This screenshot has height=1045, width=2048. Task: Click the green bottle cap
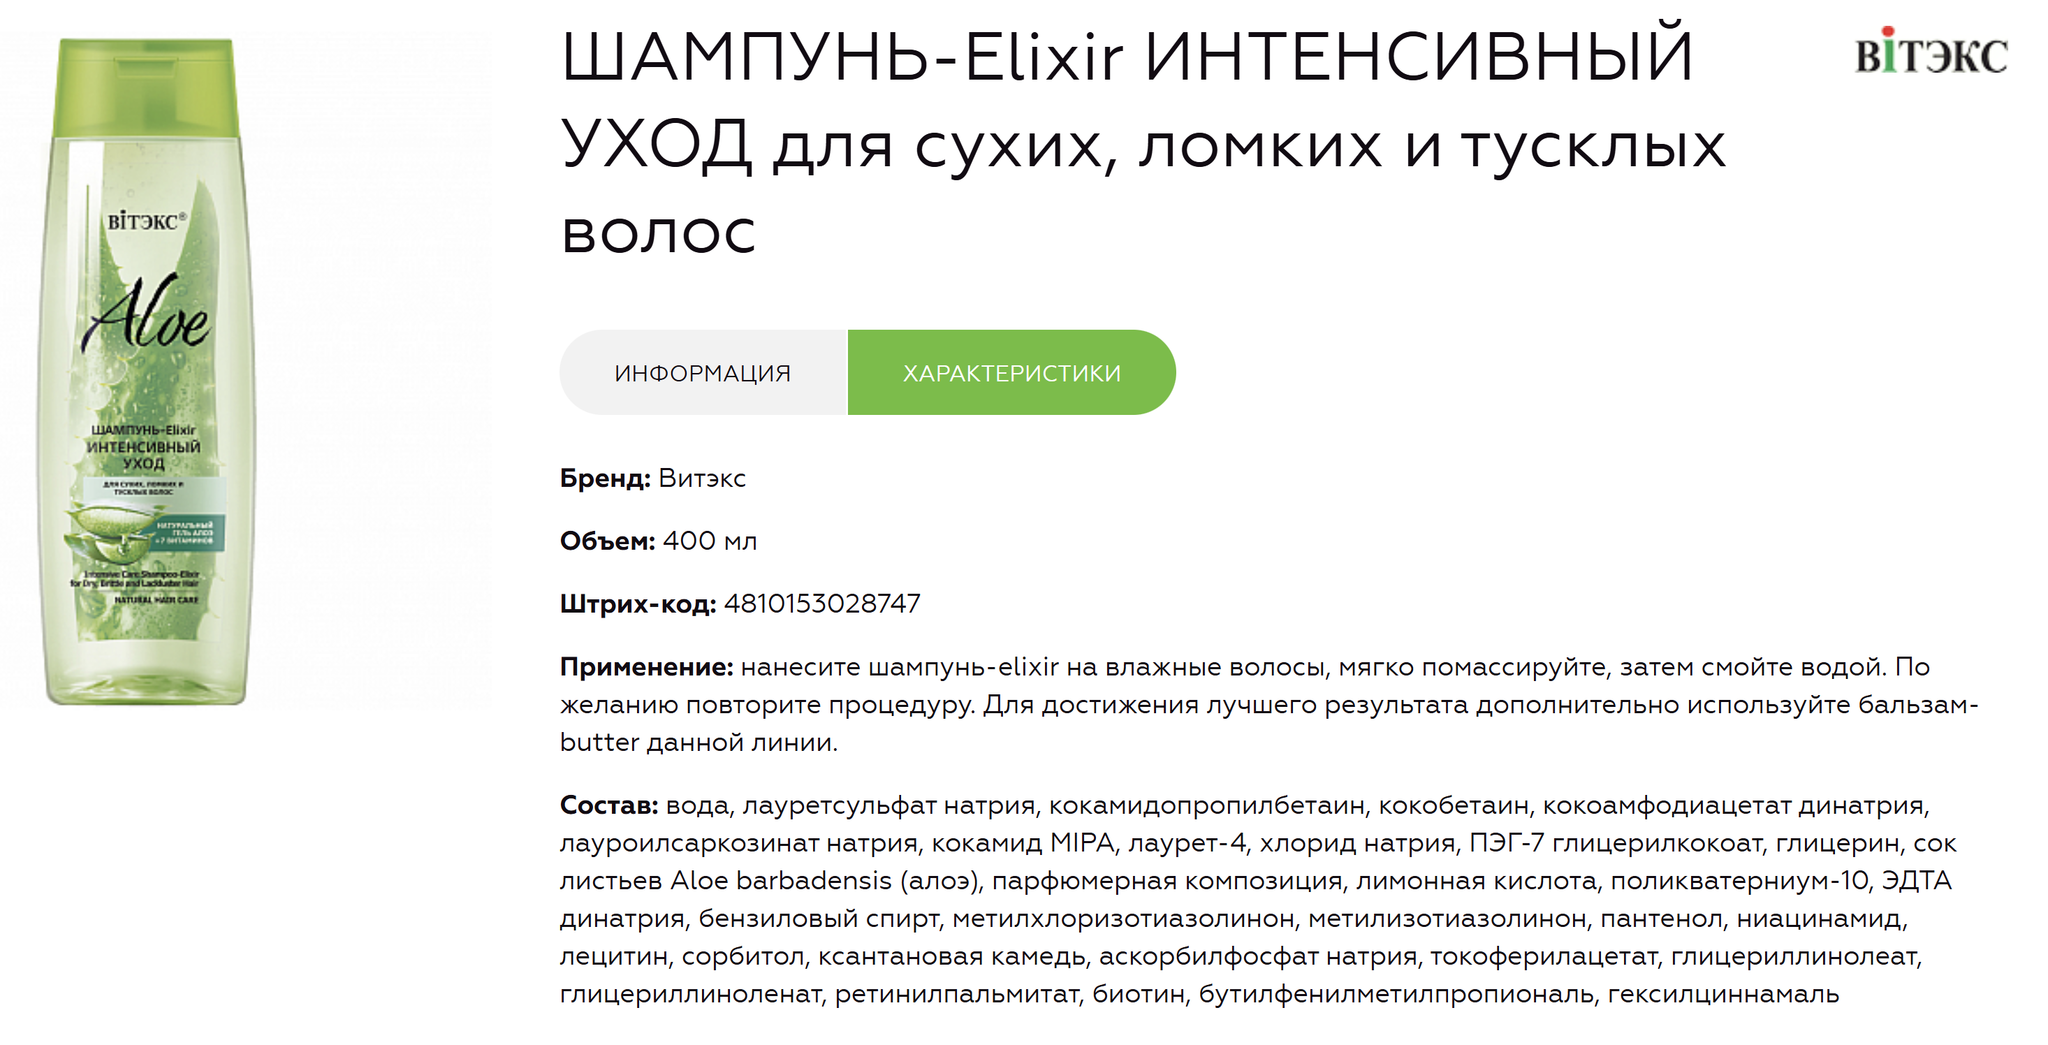(147, 86)
